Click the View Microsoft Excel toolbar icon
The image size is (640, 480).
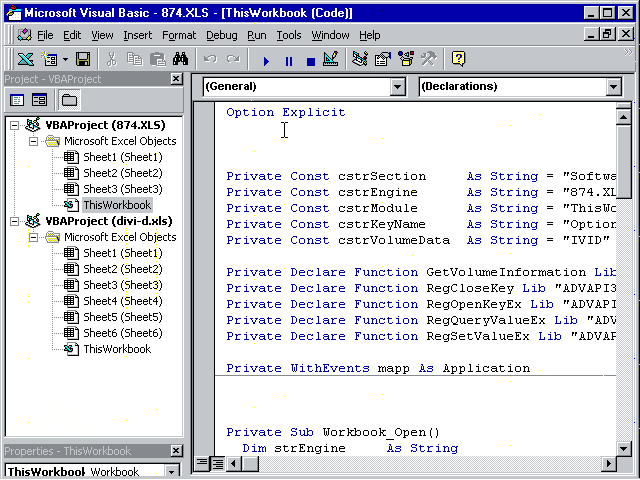pos(25,60)
